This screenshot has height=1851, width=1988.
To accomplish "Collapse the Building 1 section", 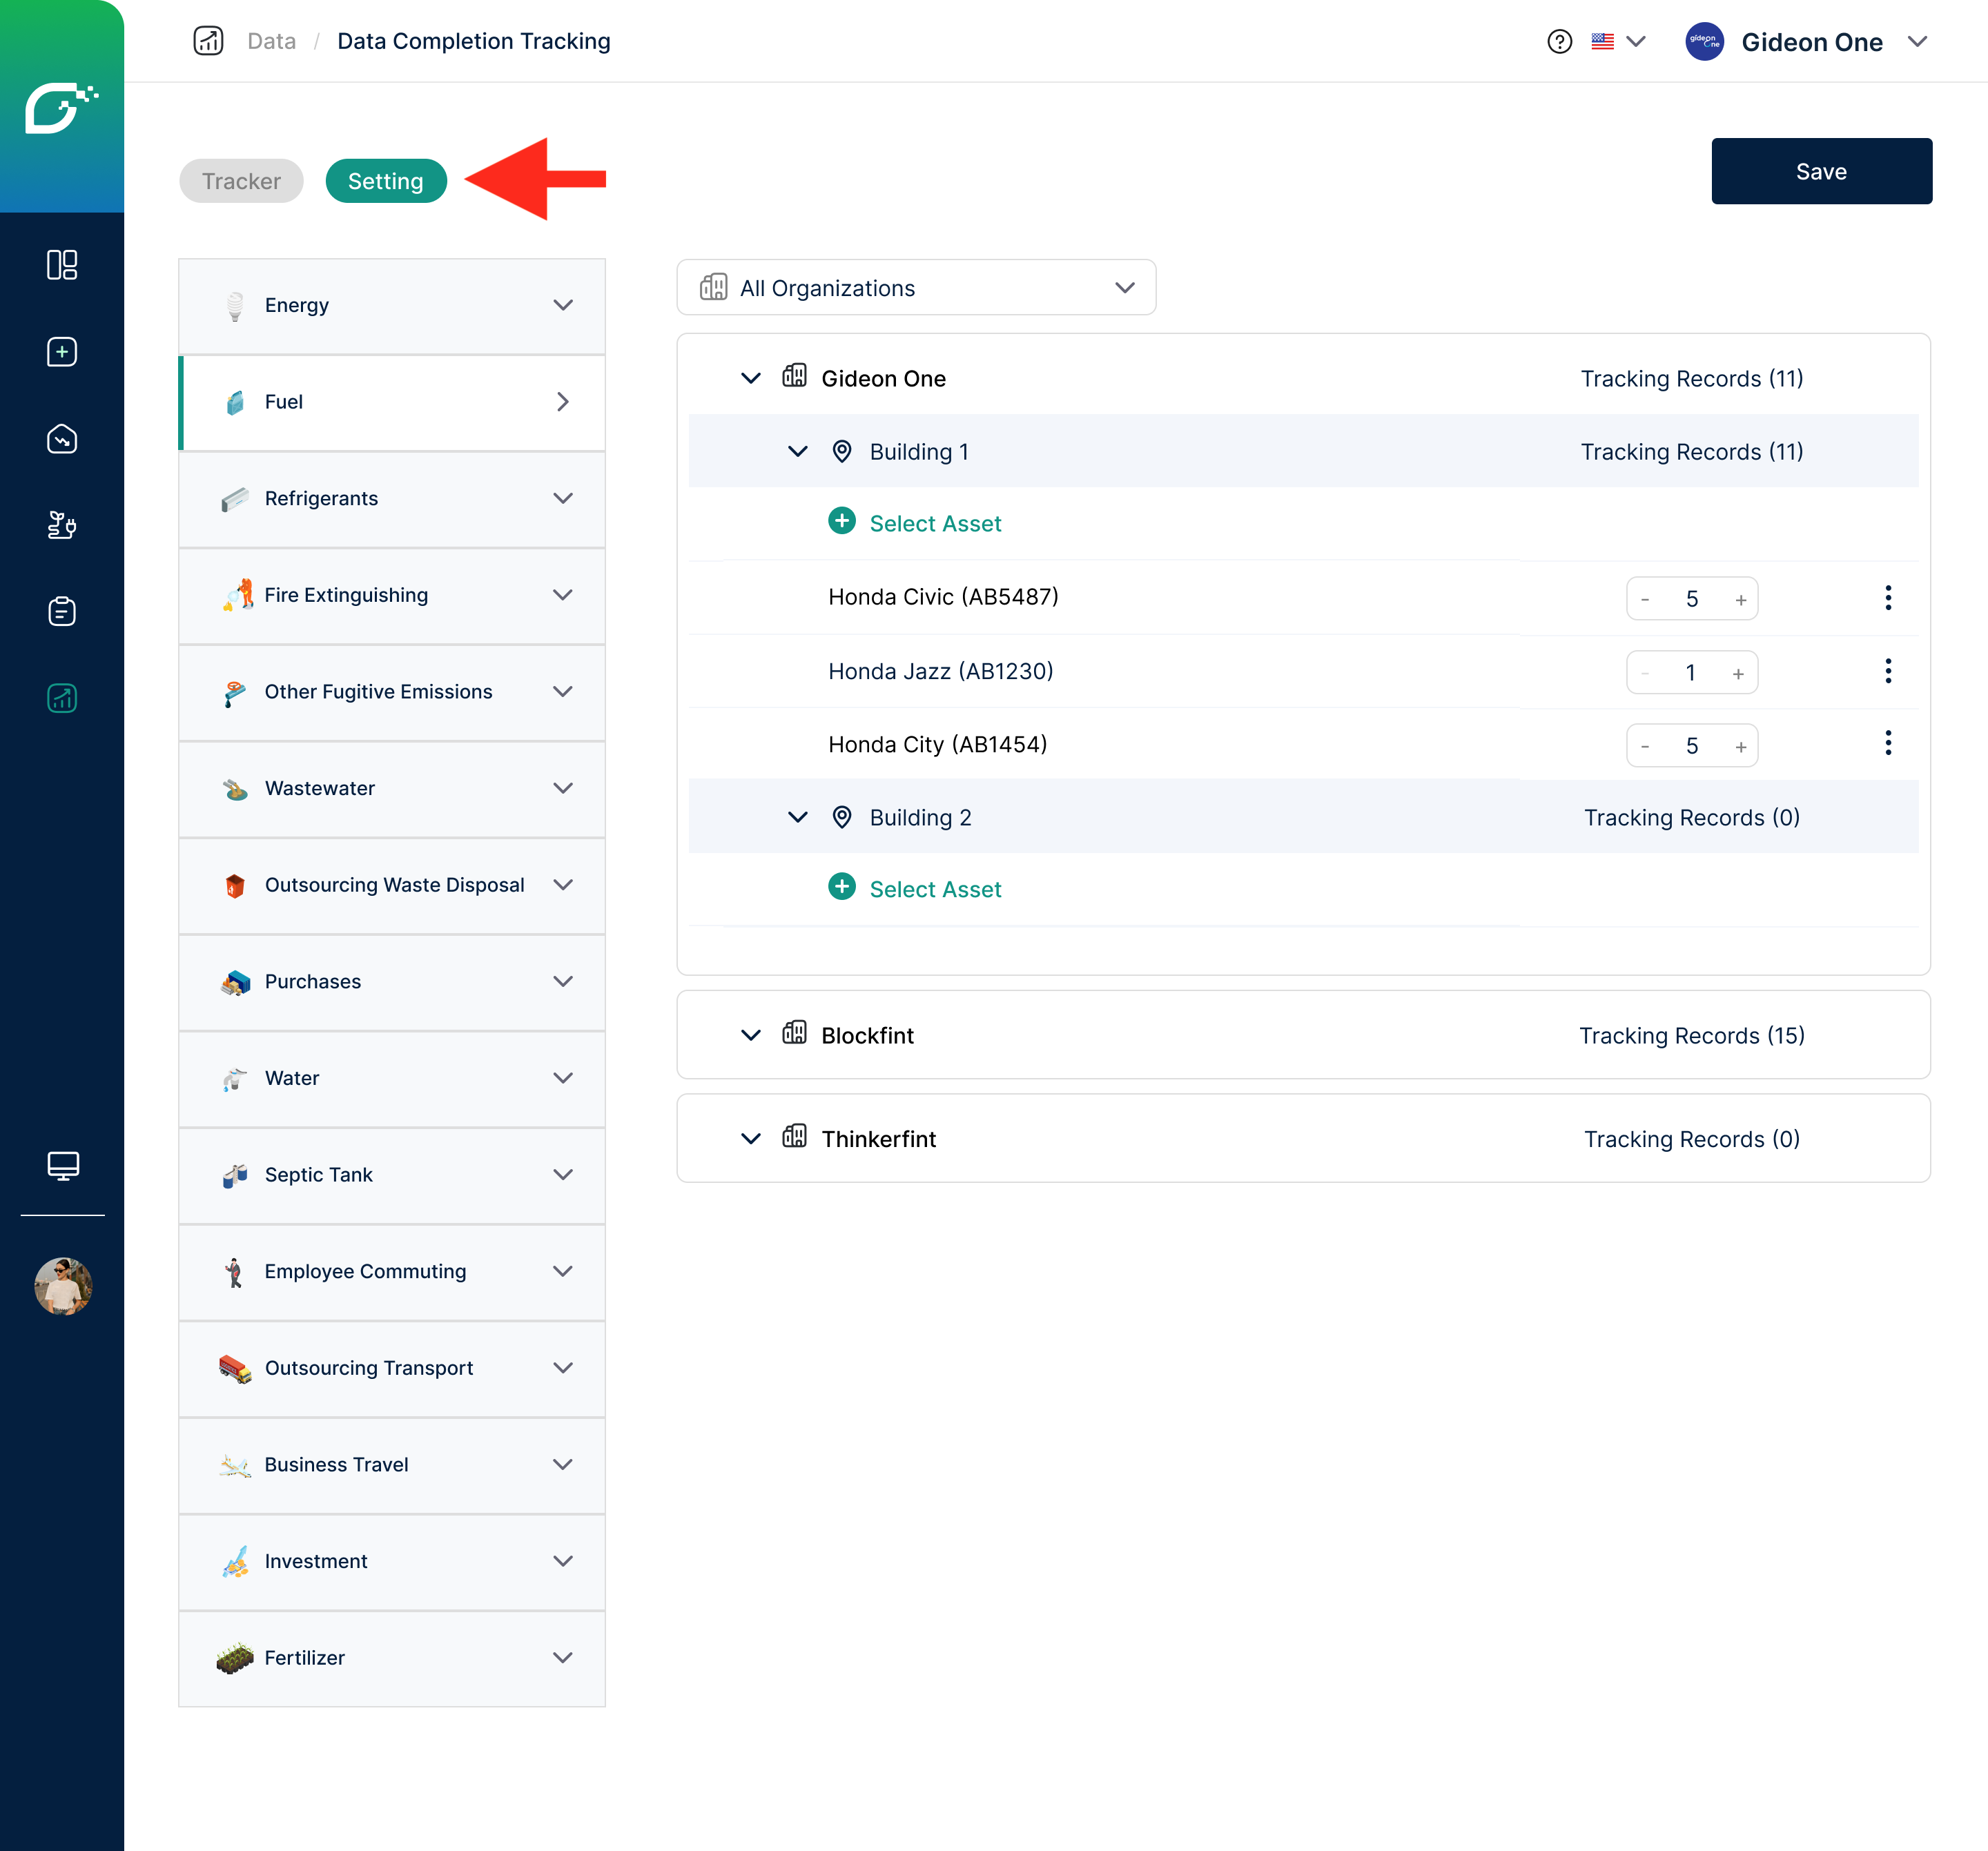I will tap(797, 452).
